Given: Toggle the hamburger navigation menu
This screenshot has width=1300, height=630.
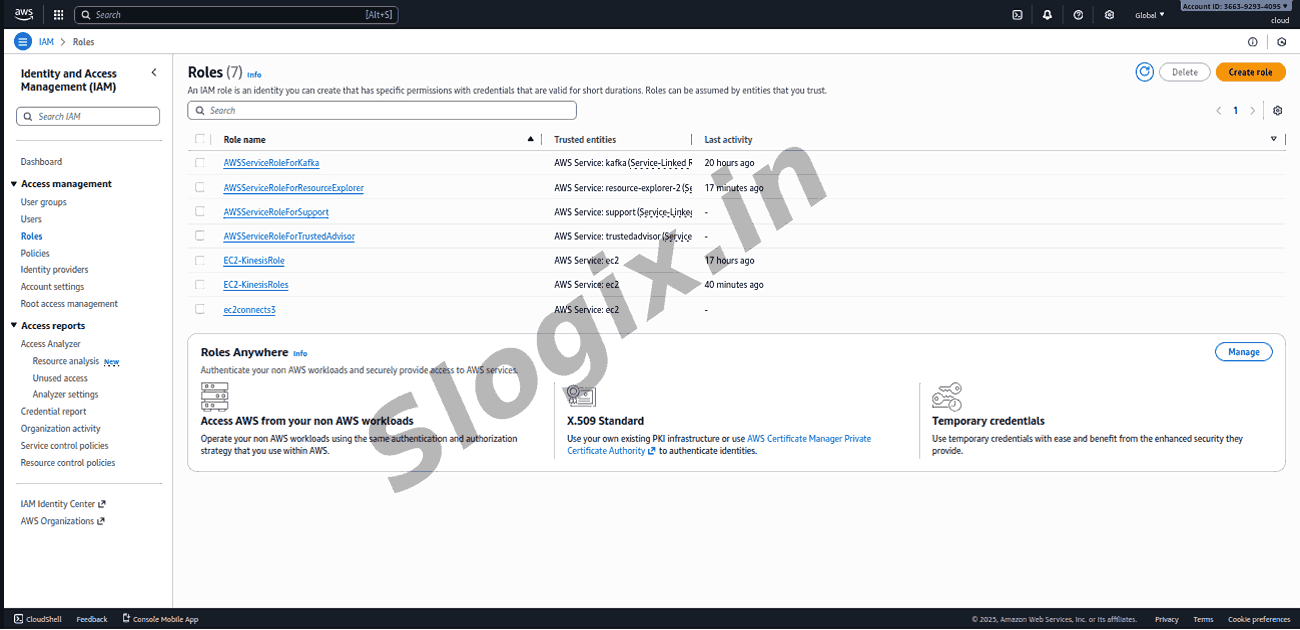Looking at the screenshot, I should (22, 42).
